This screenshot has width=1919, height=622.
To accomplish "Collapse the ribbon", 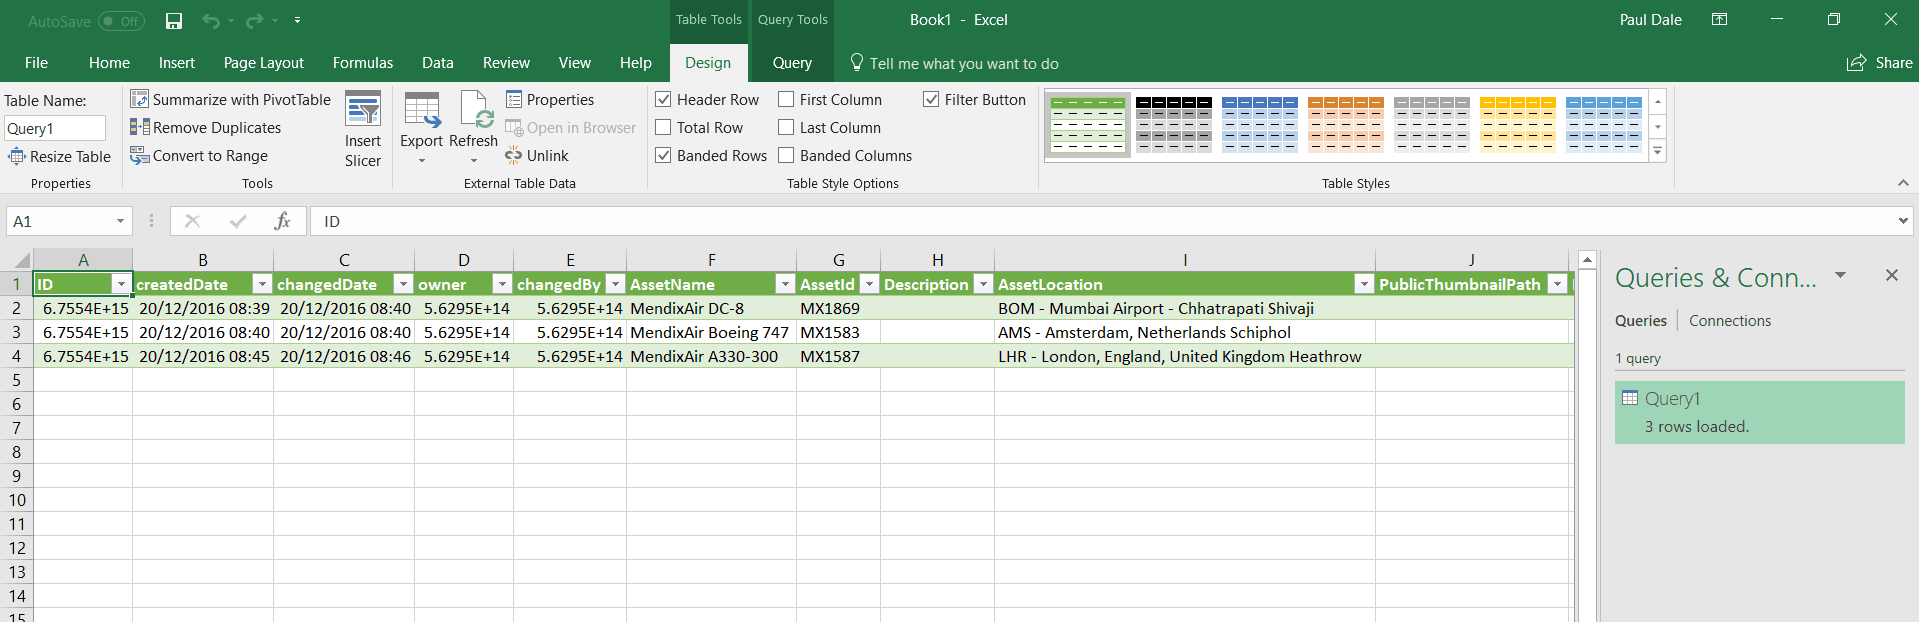I will coord(1903,183).
